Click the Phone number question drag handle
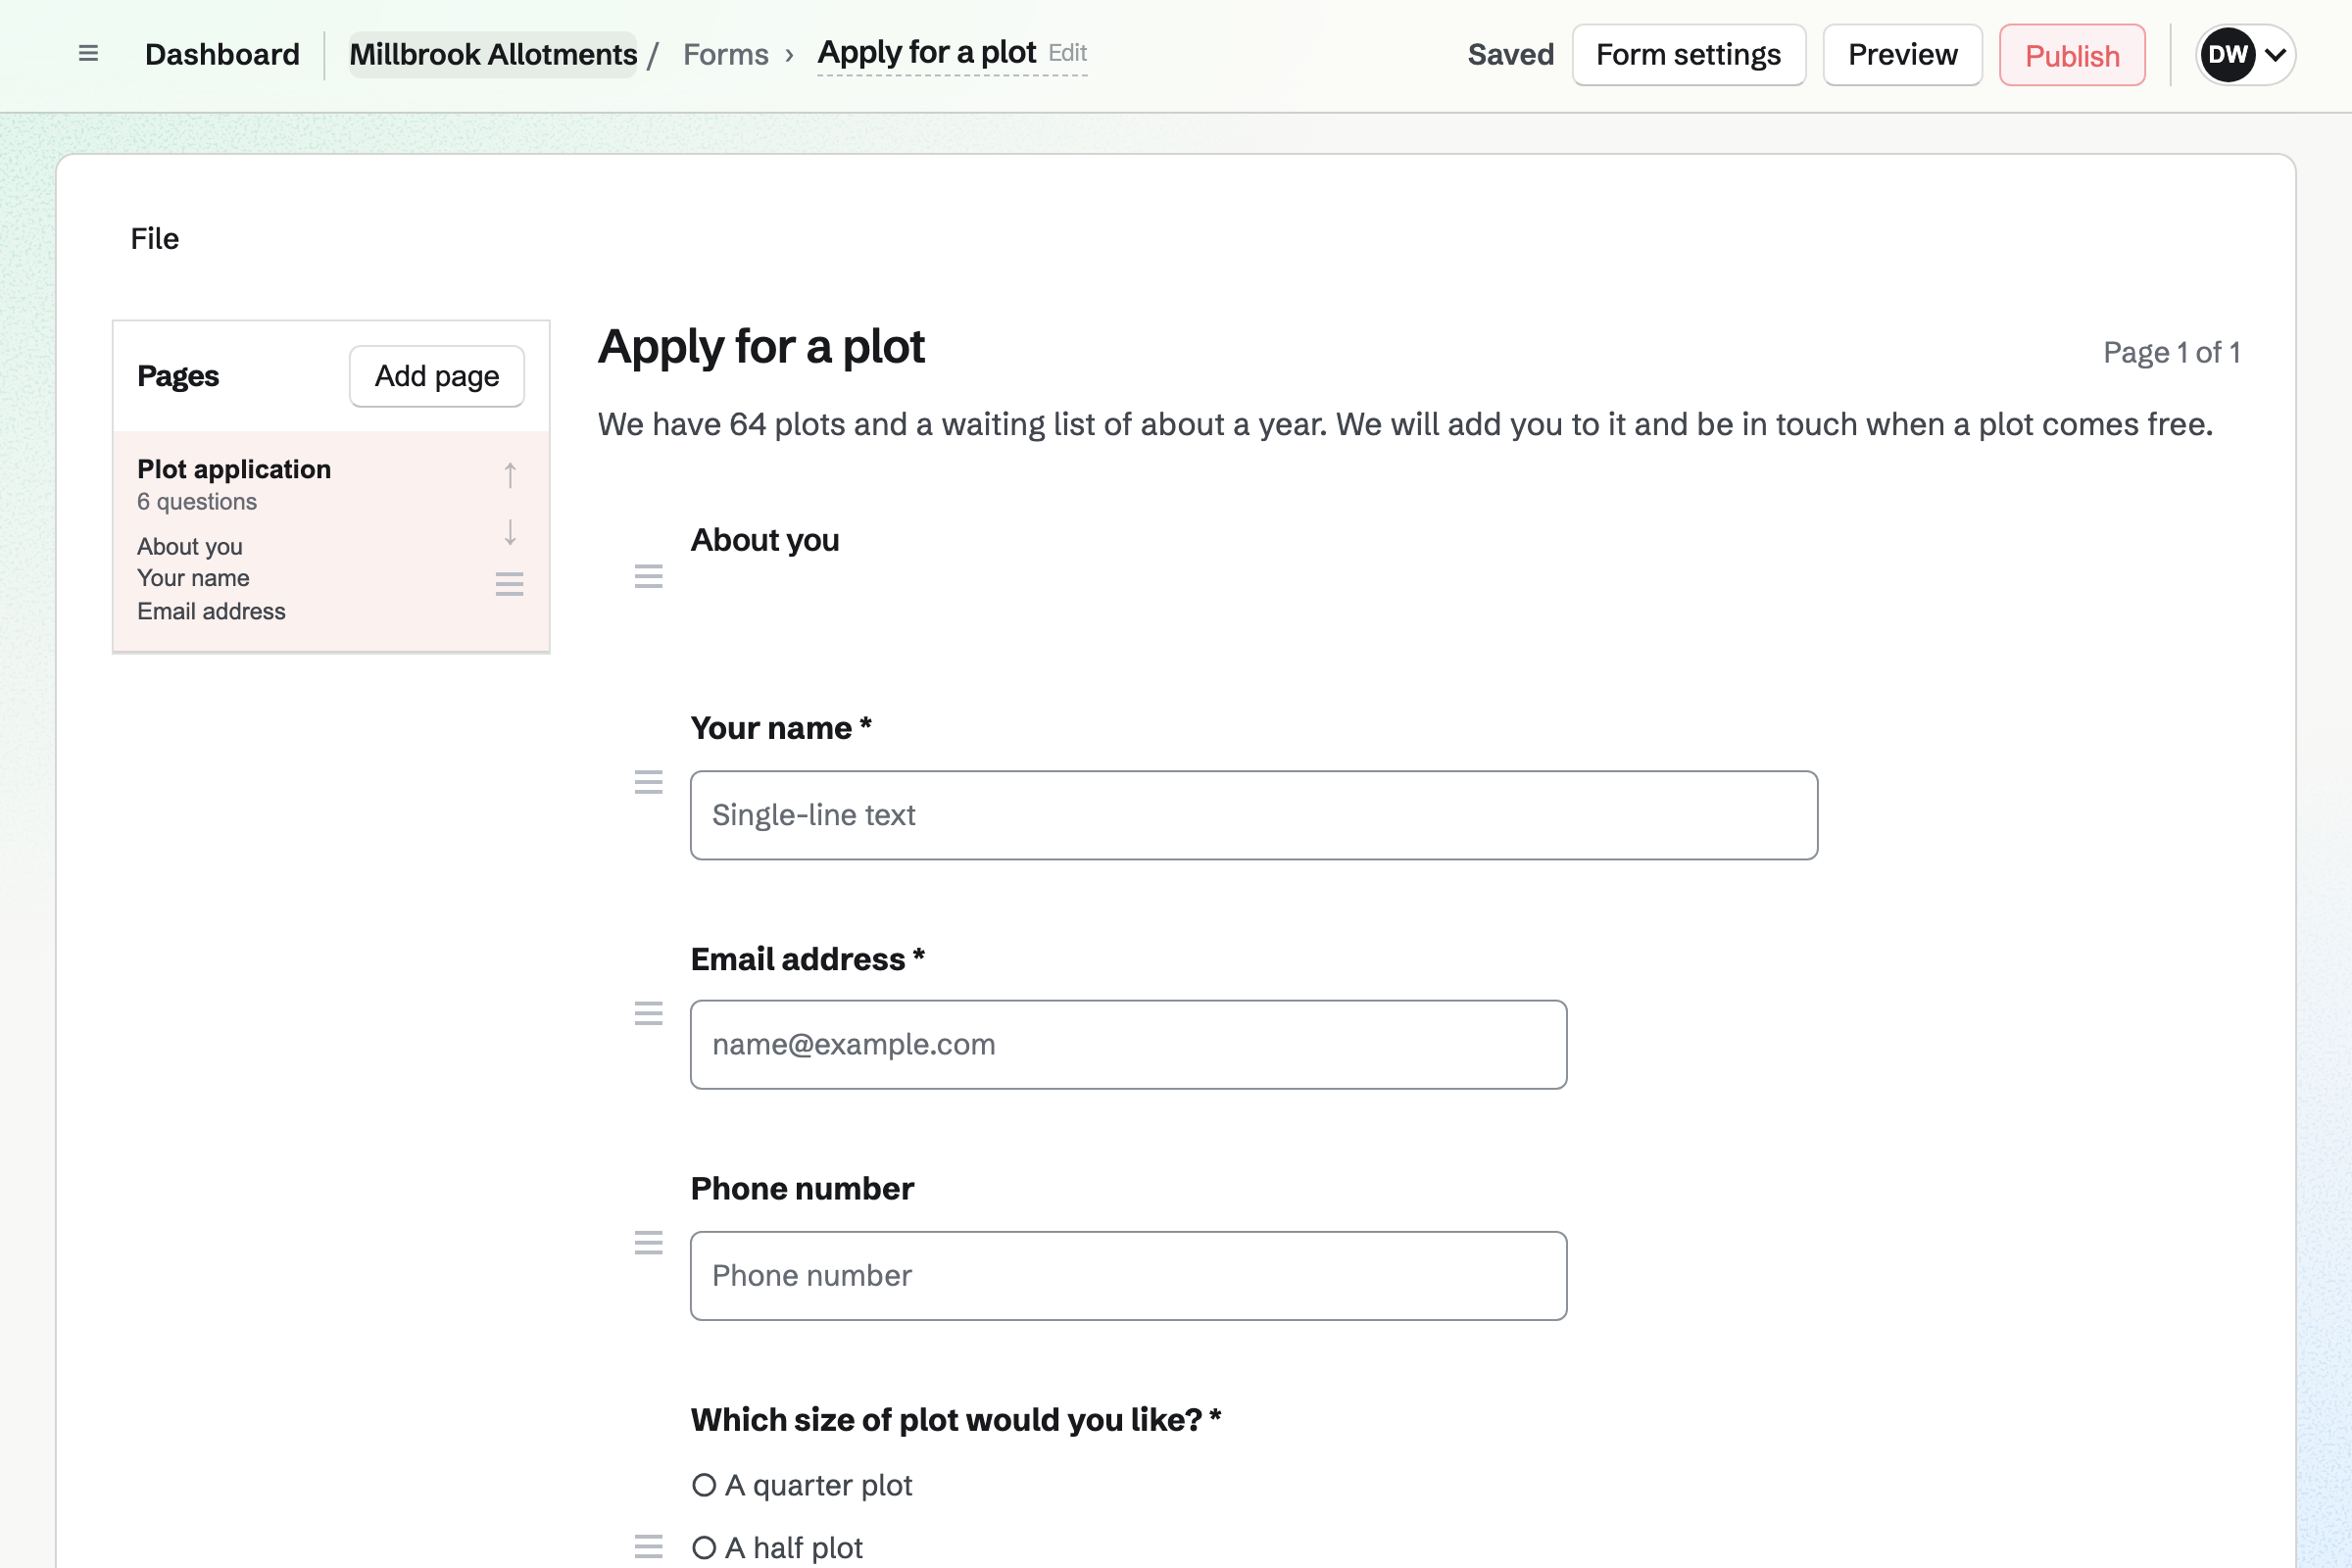 [649, 1243]
